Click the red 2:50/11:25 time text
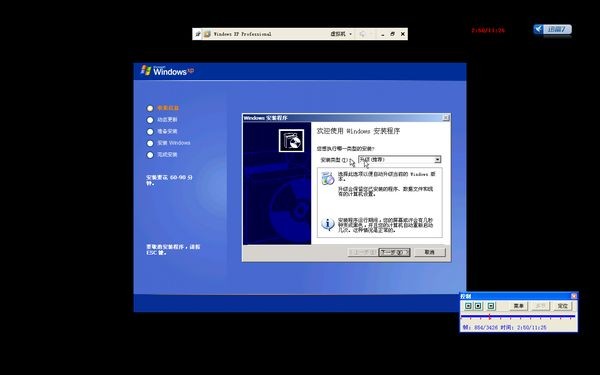 coord(488,30)
